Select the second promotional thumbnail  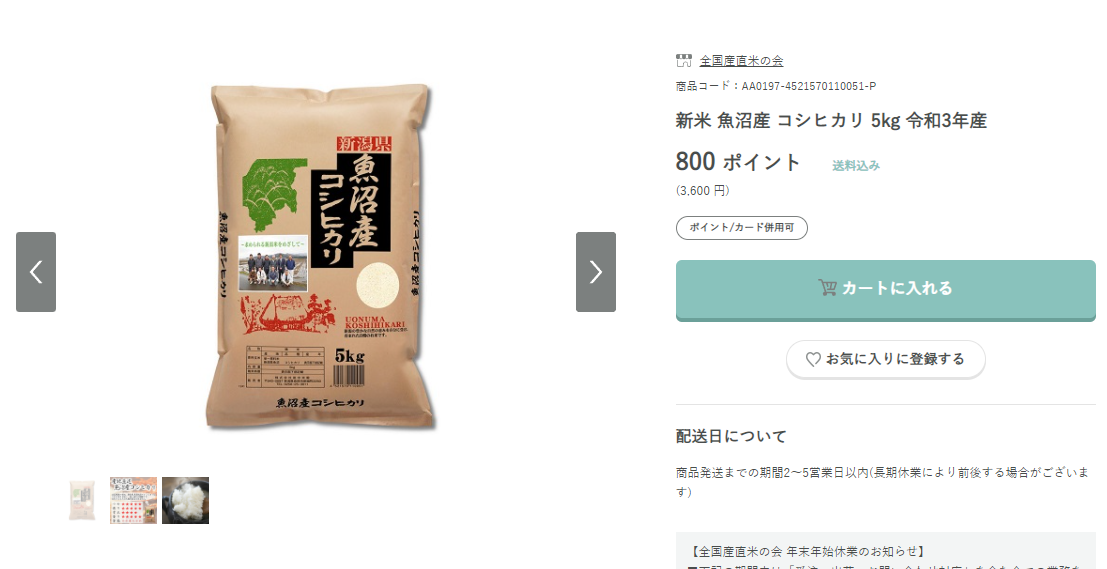pos(133,501)
